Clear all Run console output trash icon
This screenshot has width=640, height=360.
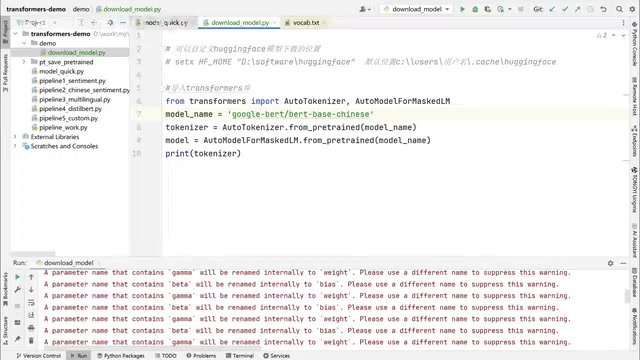coord(31,340)
